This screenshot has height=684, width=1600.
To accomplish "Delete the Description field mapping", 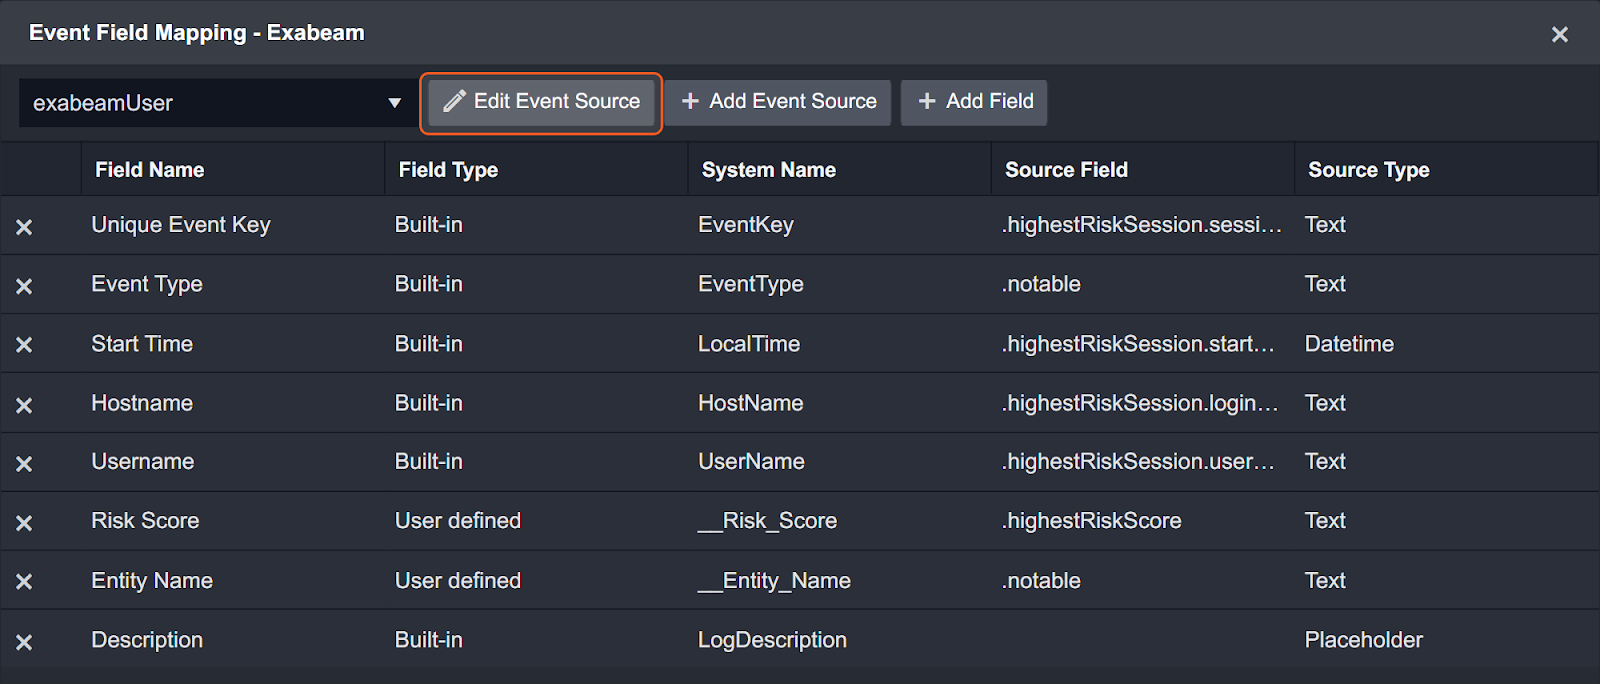I will [24, 642].
